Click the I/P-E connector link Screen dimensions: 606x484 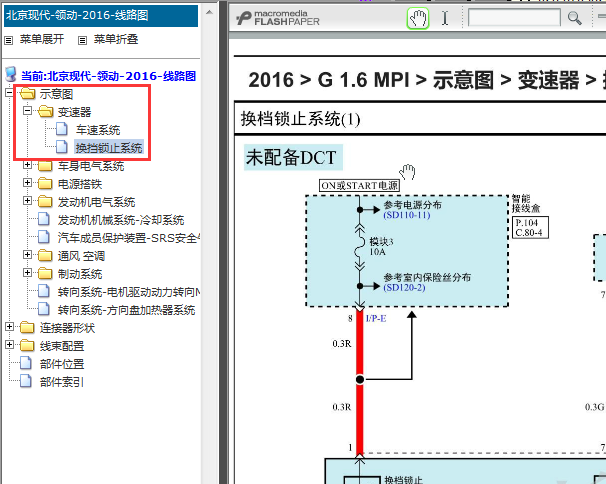(376, 319)
